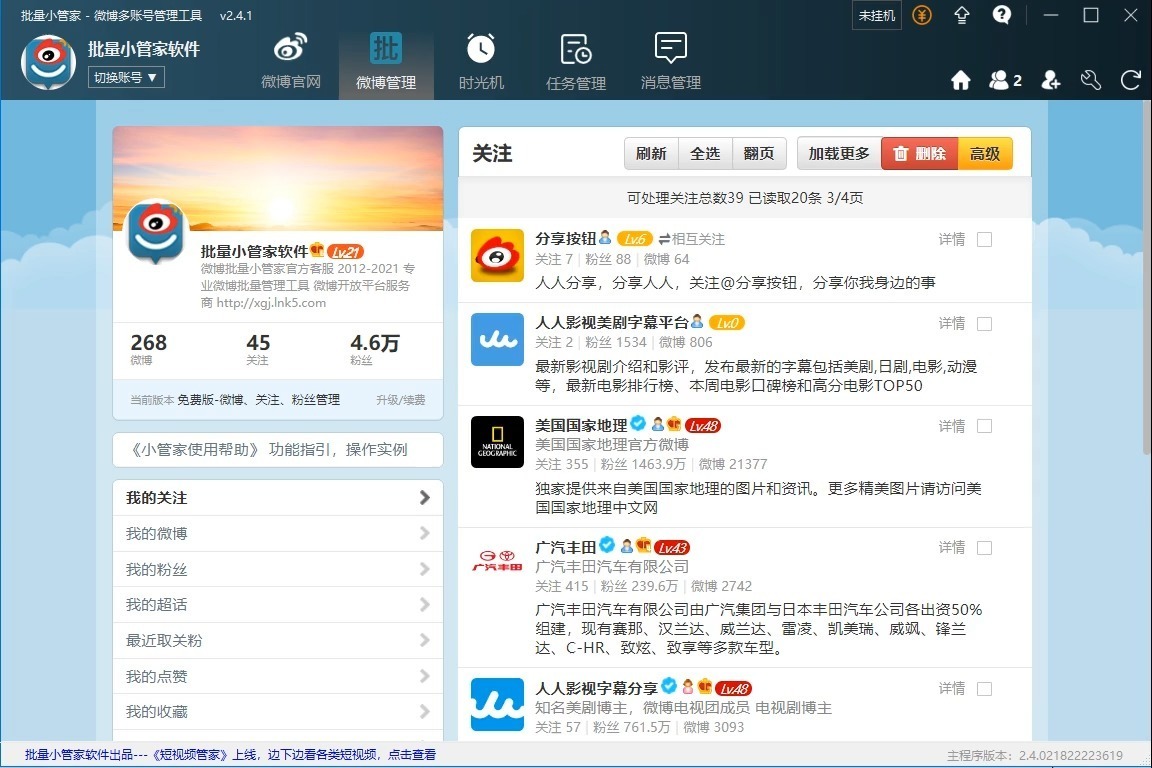Image resolution: width=1152 pixels, height=768 pixels.
Task: Click the 人人影视字幕分享 avatar
Action: tap(497, 704)
